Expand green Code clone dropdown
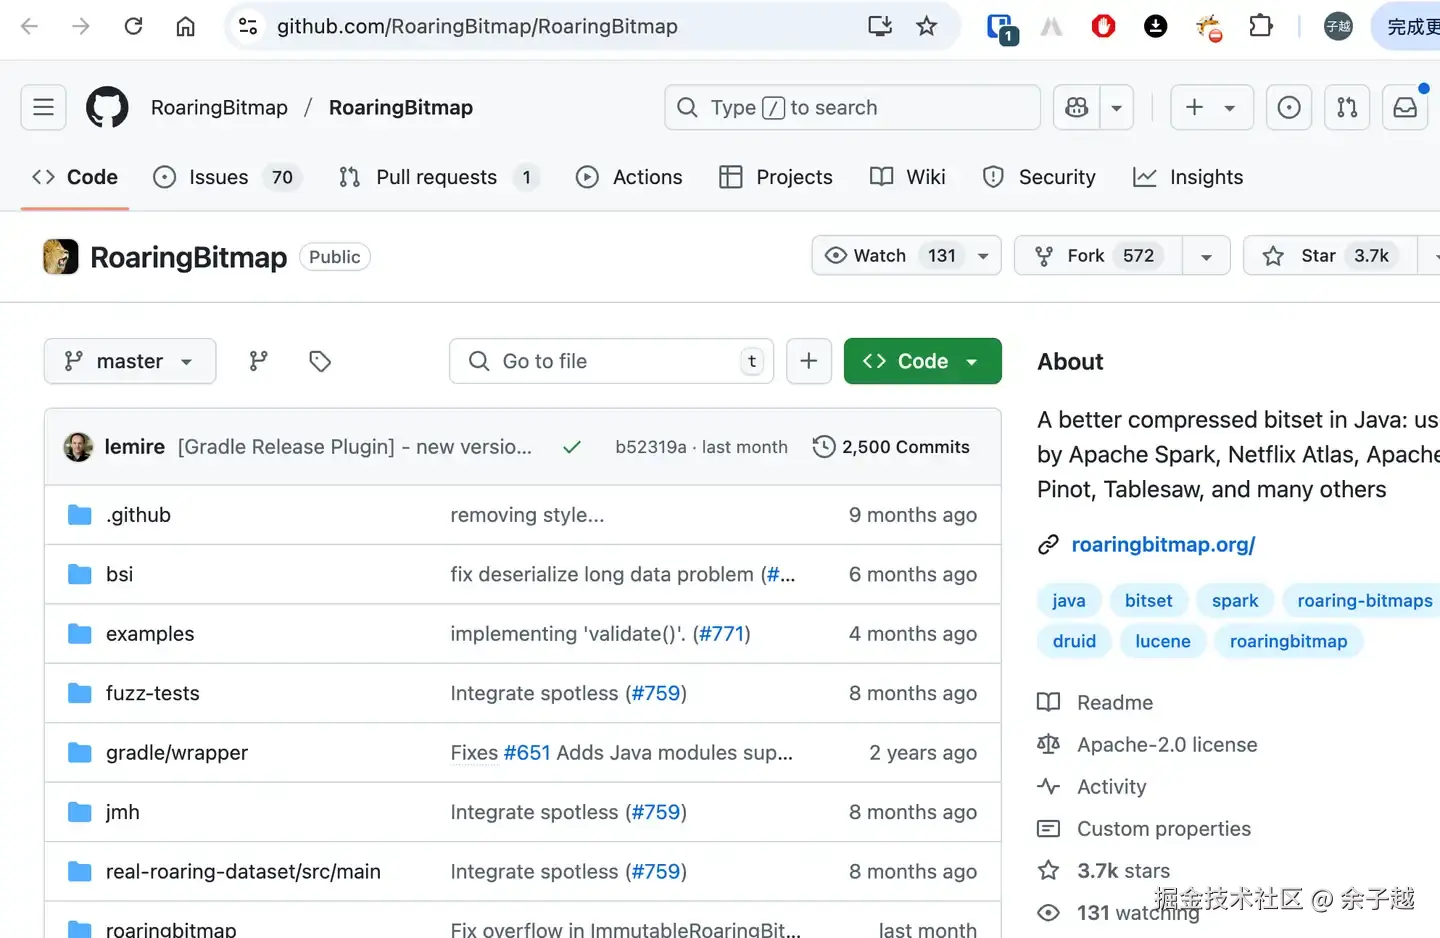 pyautogui.click(x=922, y=361)
